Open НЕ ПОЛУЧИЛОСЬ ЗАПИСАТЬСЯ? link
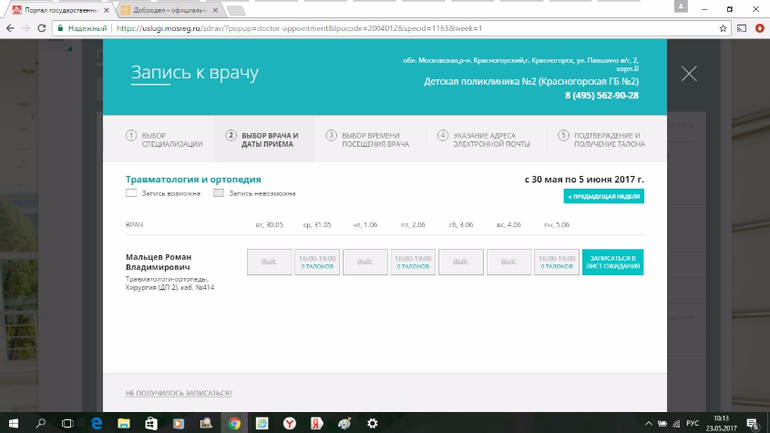 178,393
